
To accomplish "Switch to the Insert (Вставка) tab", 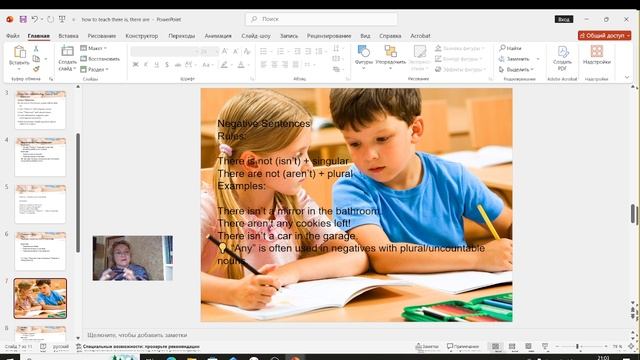I will [x=68, y=36].
